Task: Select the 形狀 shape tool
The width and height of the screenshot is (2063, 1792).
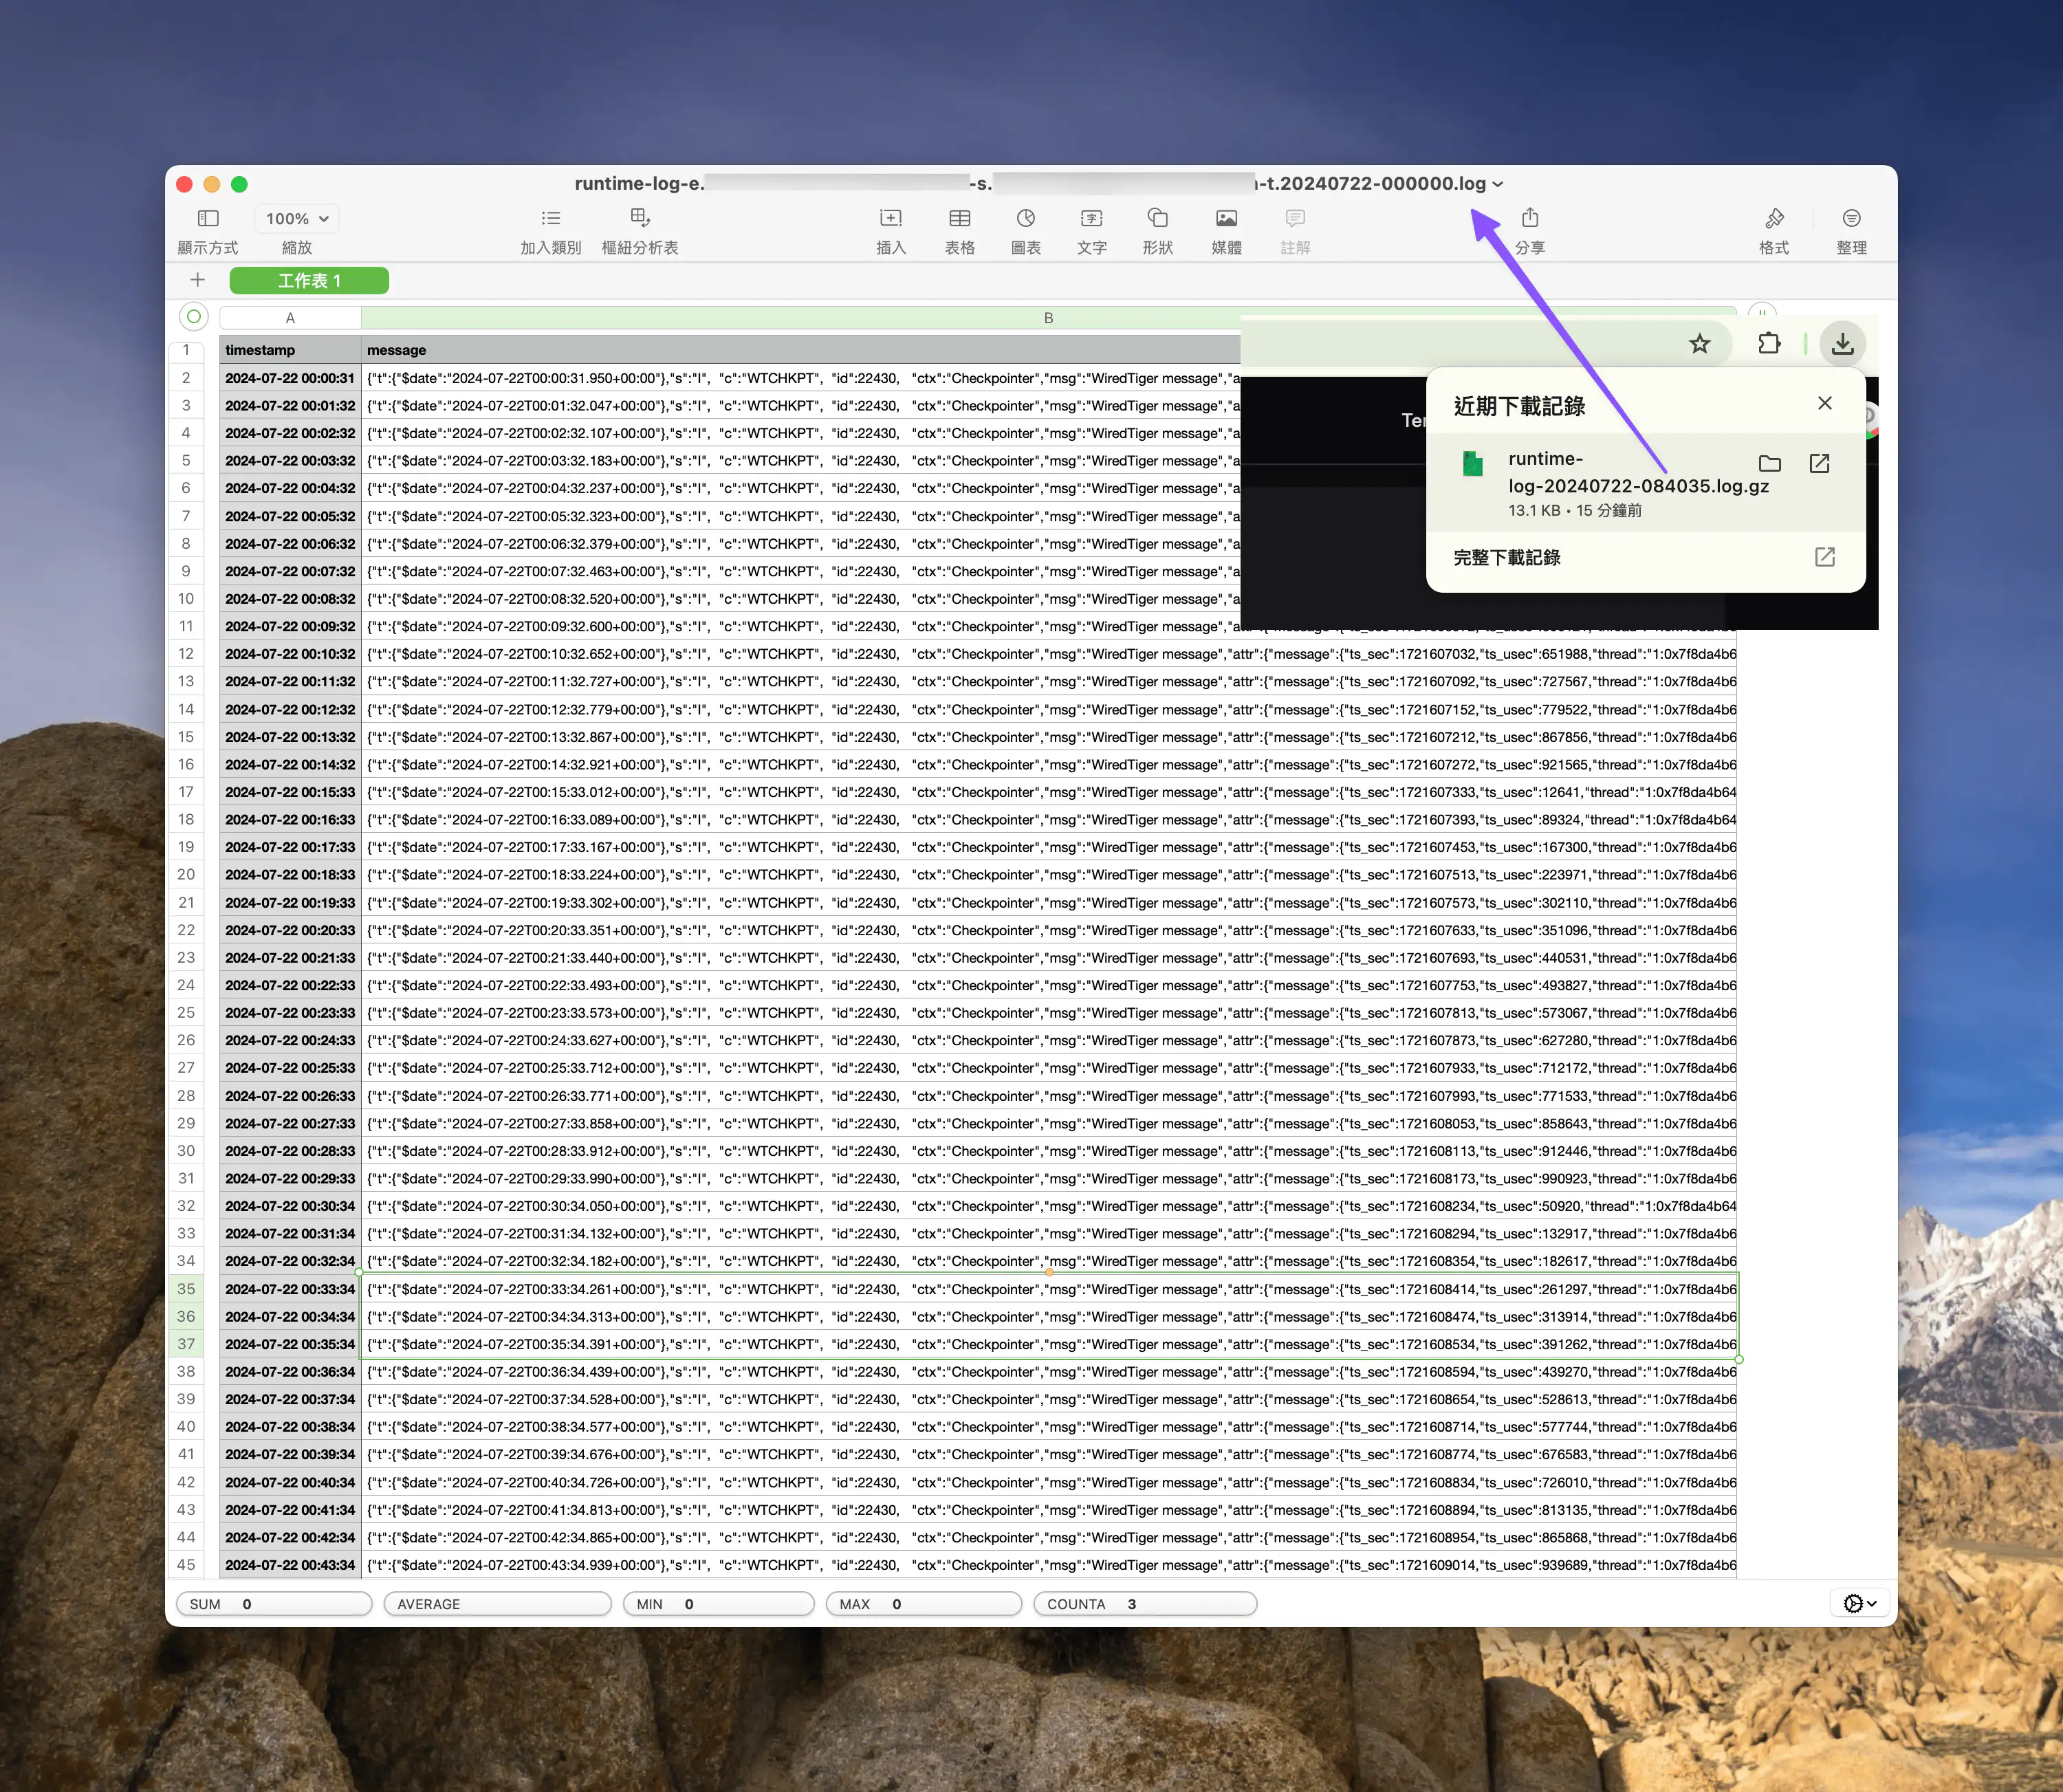Action: [1157, 228]
